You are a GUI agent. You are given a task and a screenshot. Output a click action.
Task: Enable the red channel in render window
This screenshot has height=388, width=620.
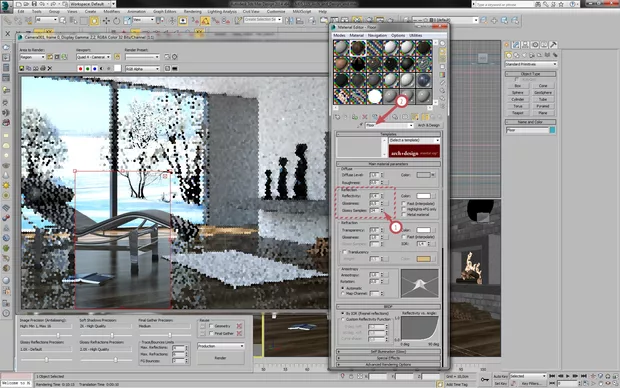click(81, 69)
